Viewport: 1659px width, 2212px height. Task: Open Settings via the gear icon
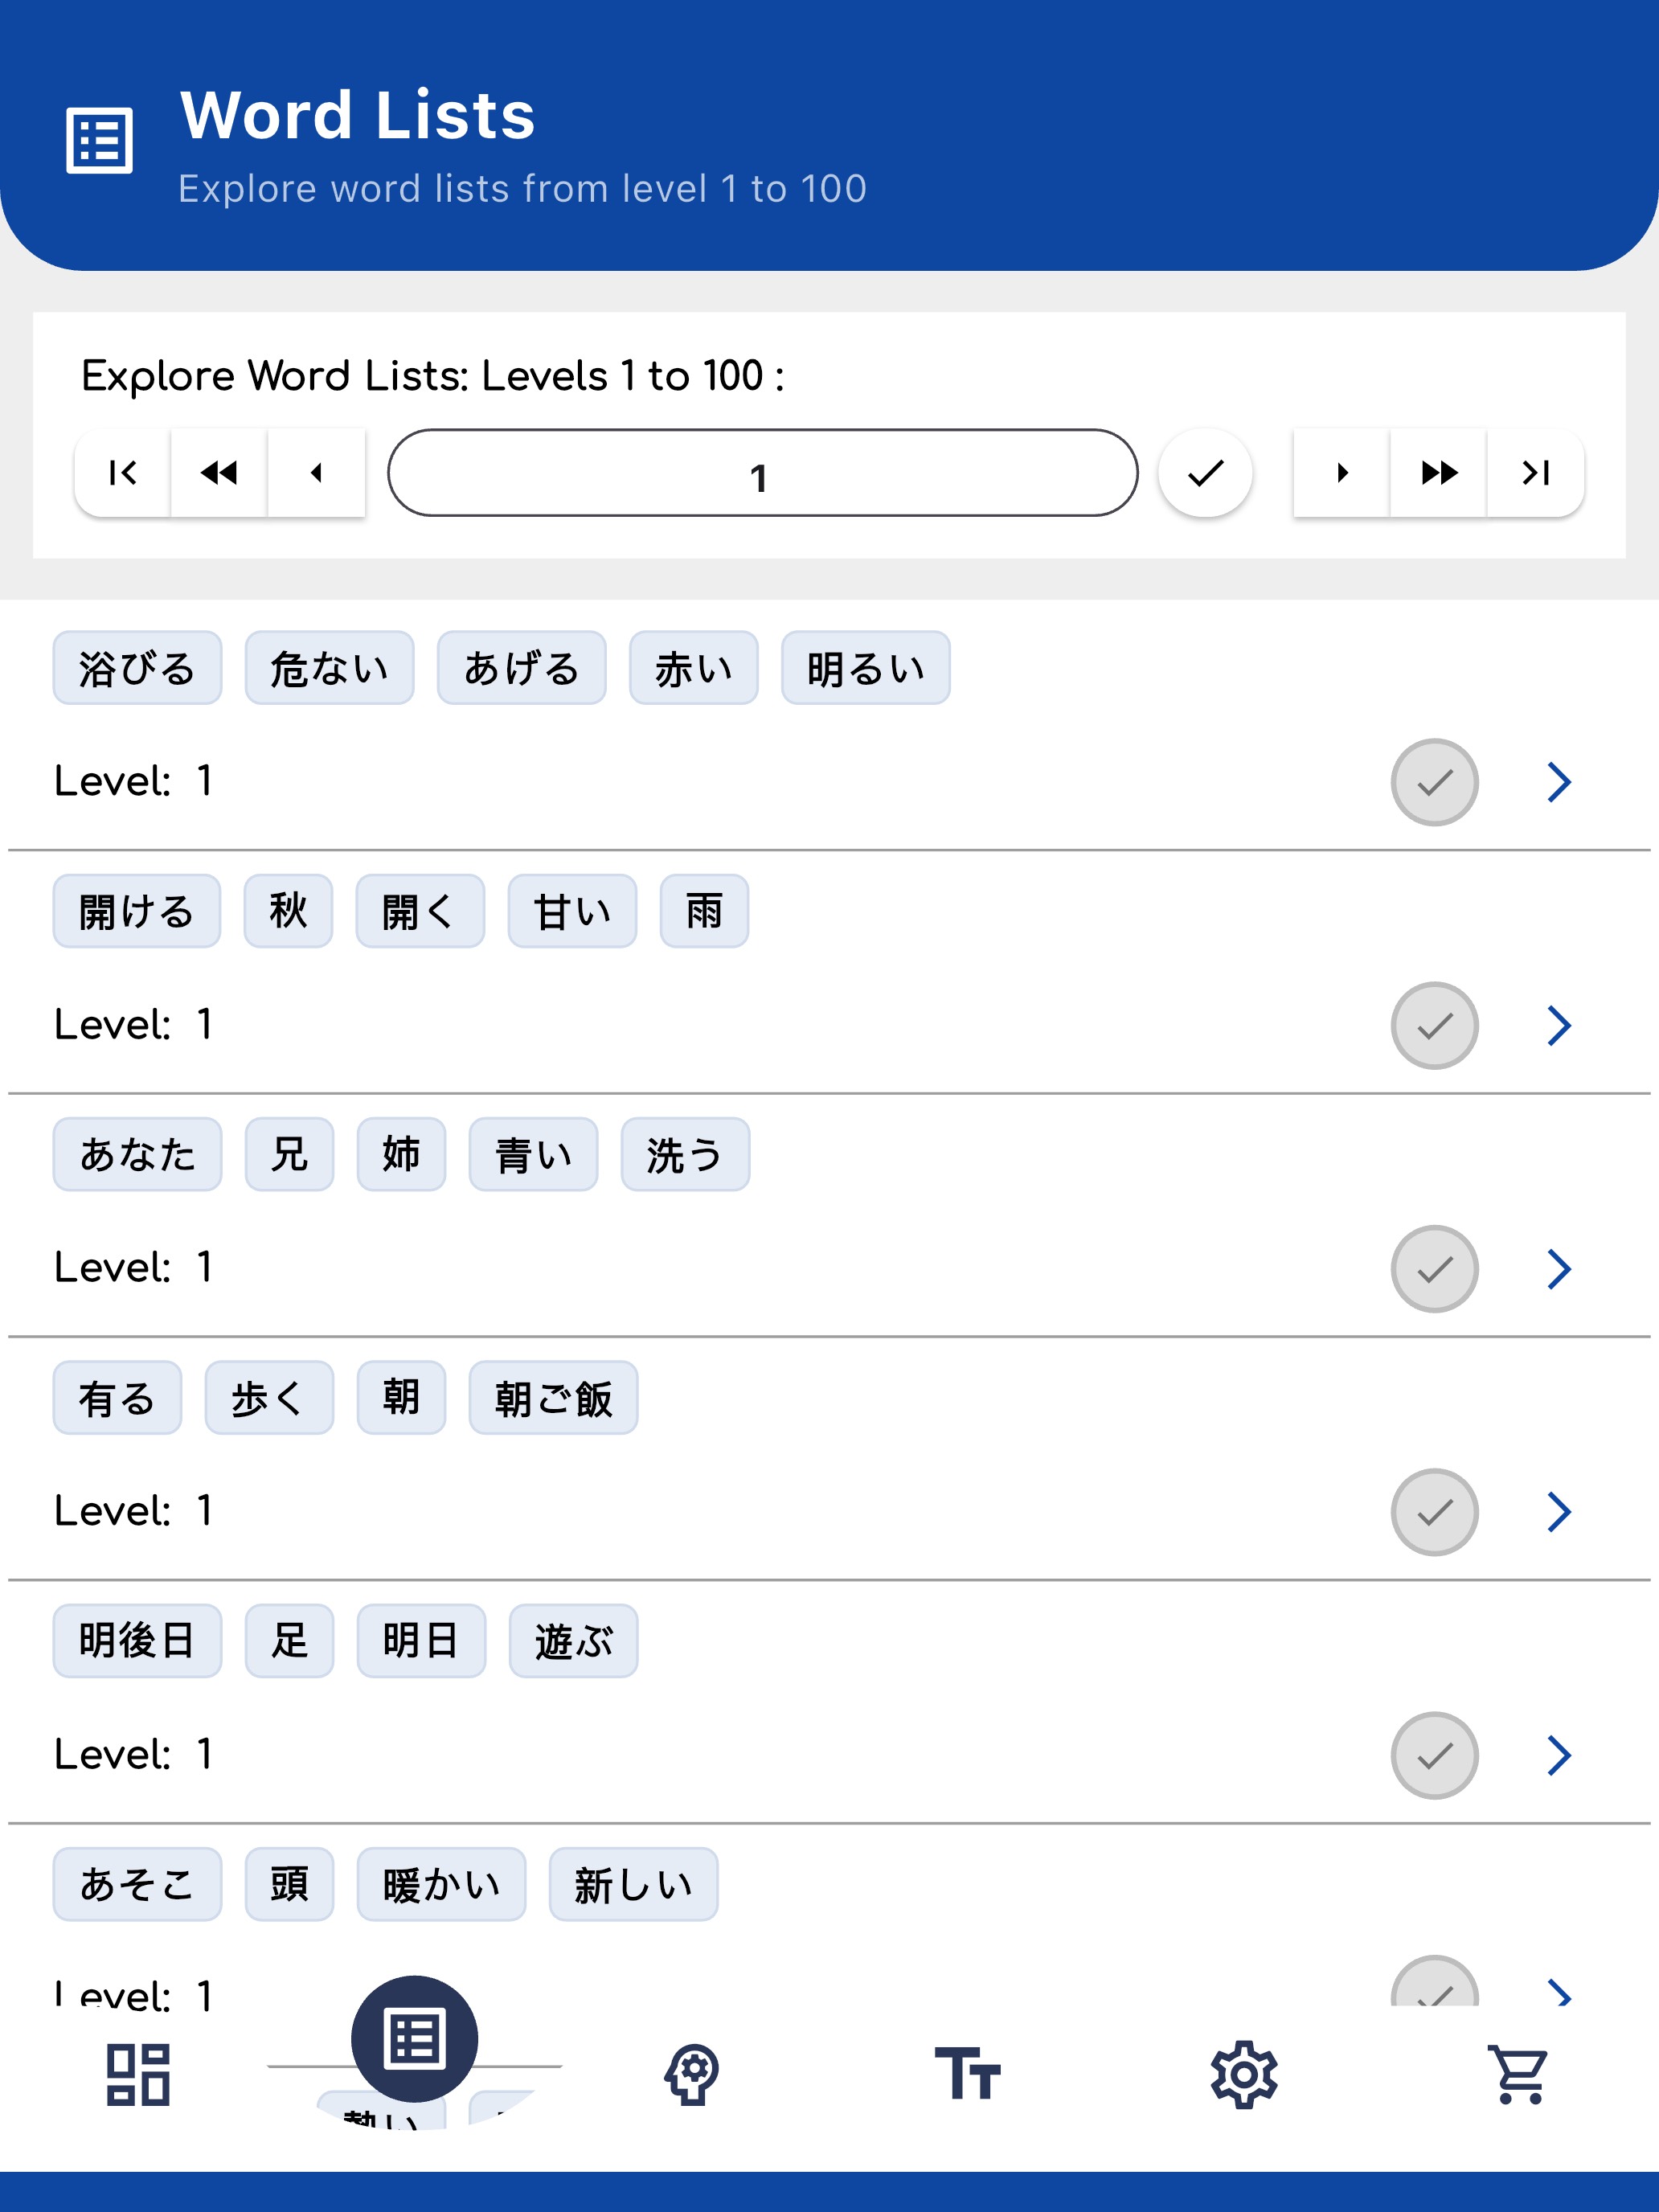click(1244, 2074)
